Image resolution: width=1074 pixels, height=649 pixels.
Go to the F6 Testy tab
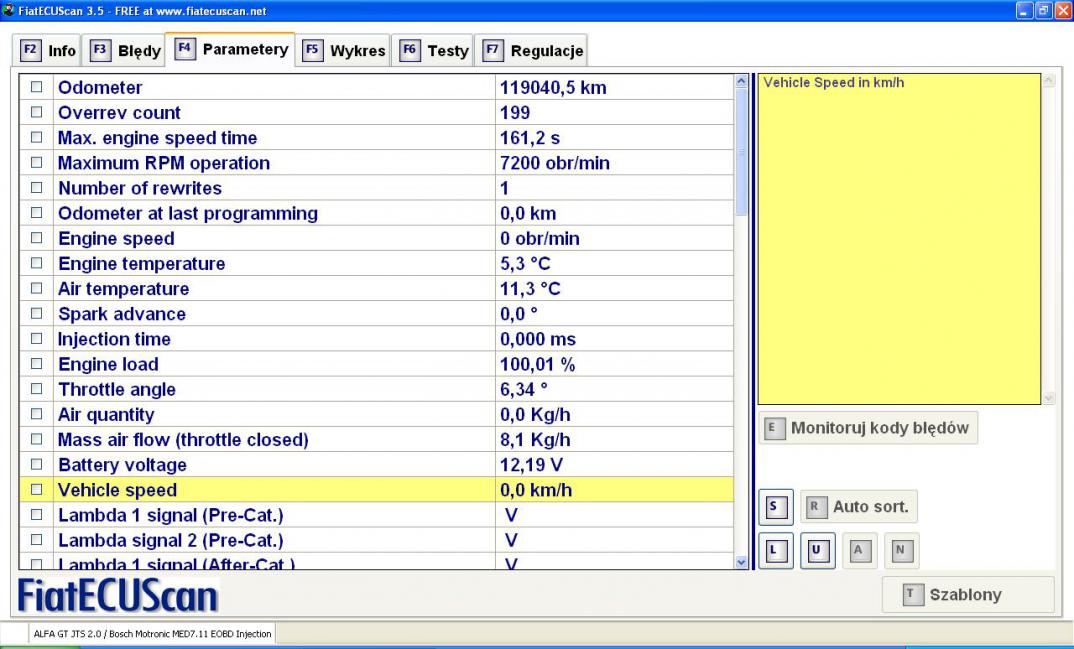[x=433, y=51]
